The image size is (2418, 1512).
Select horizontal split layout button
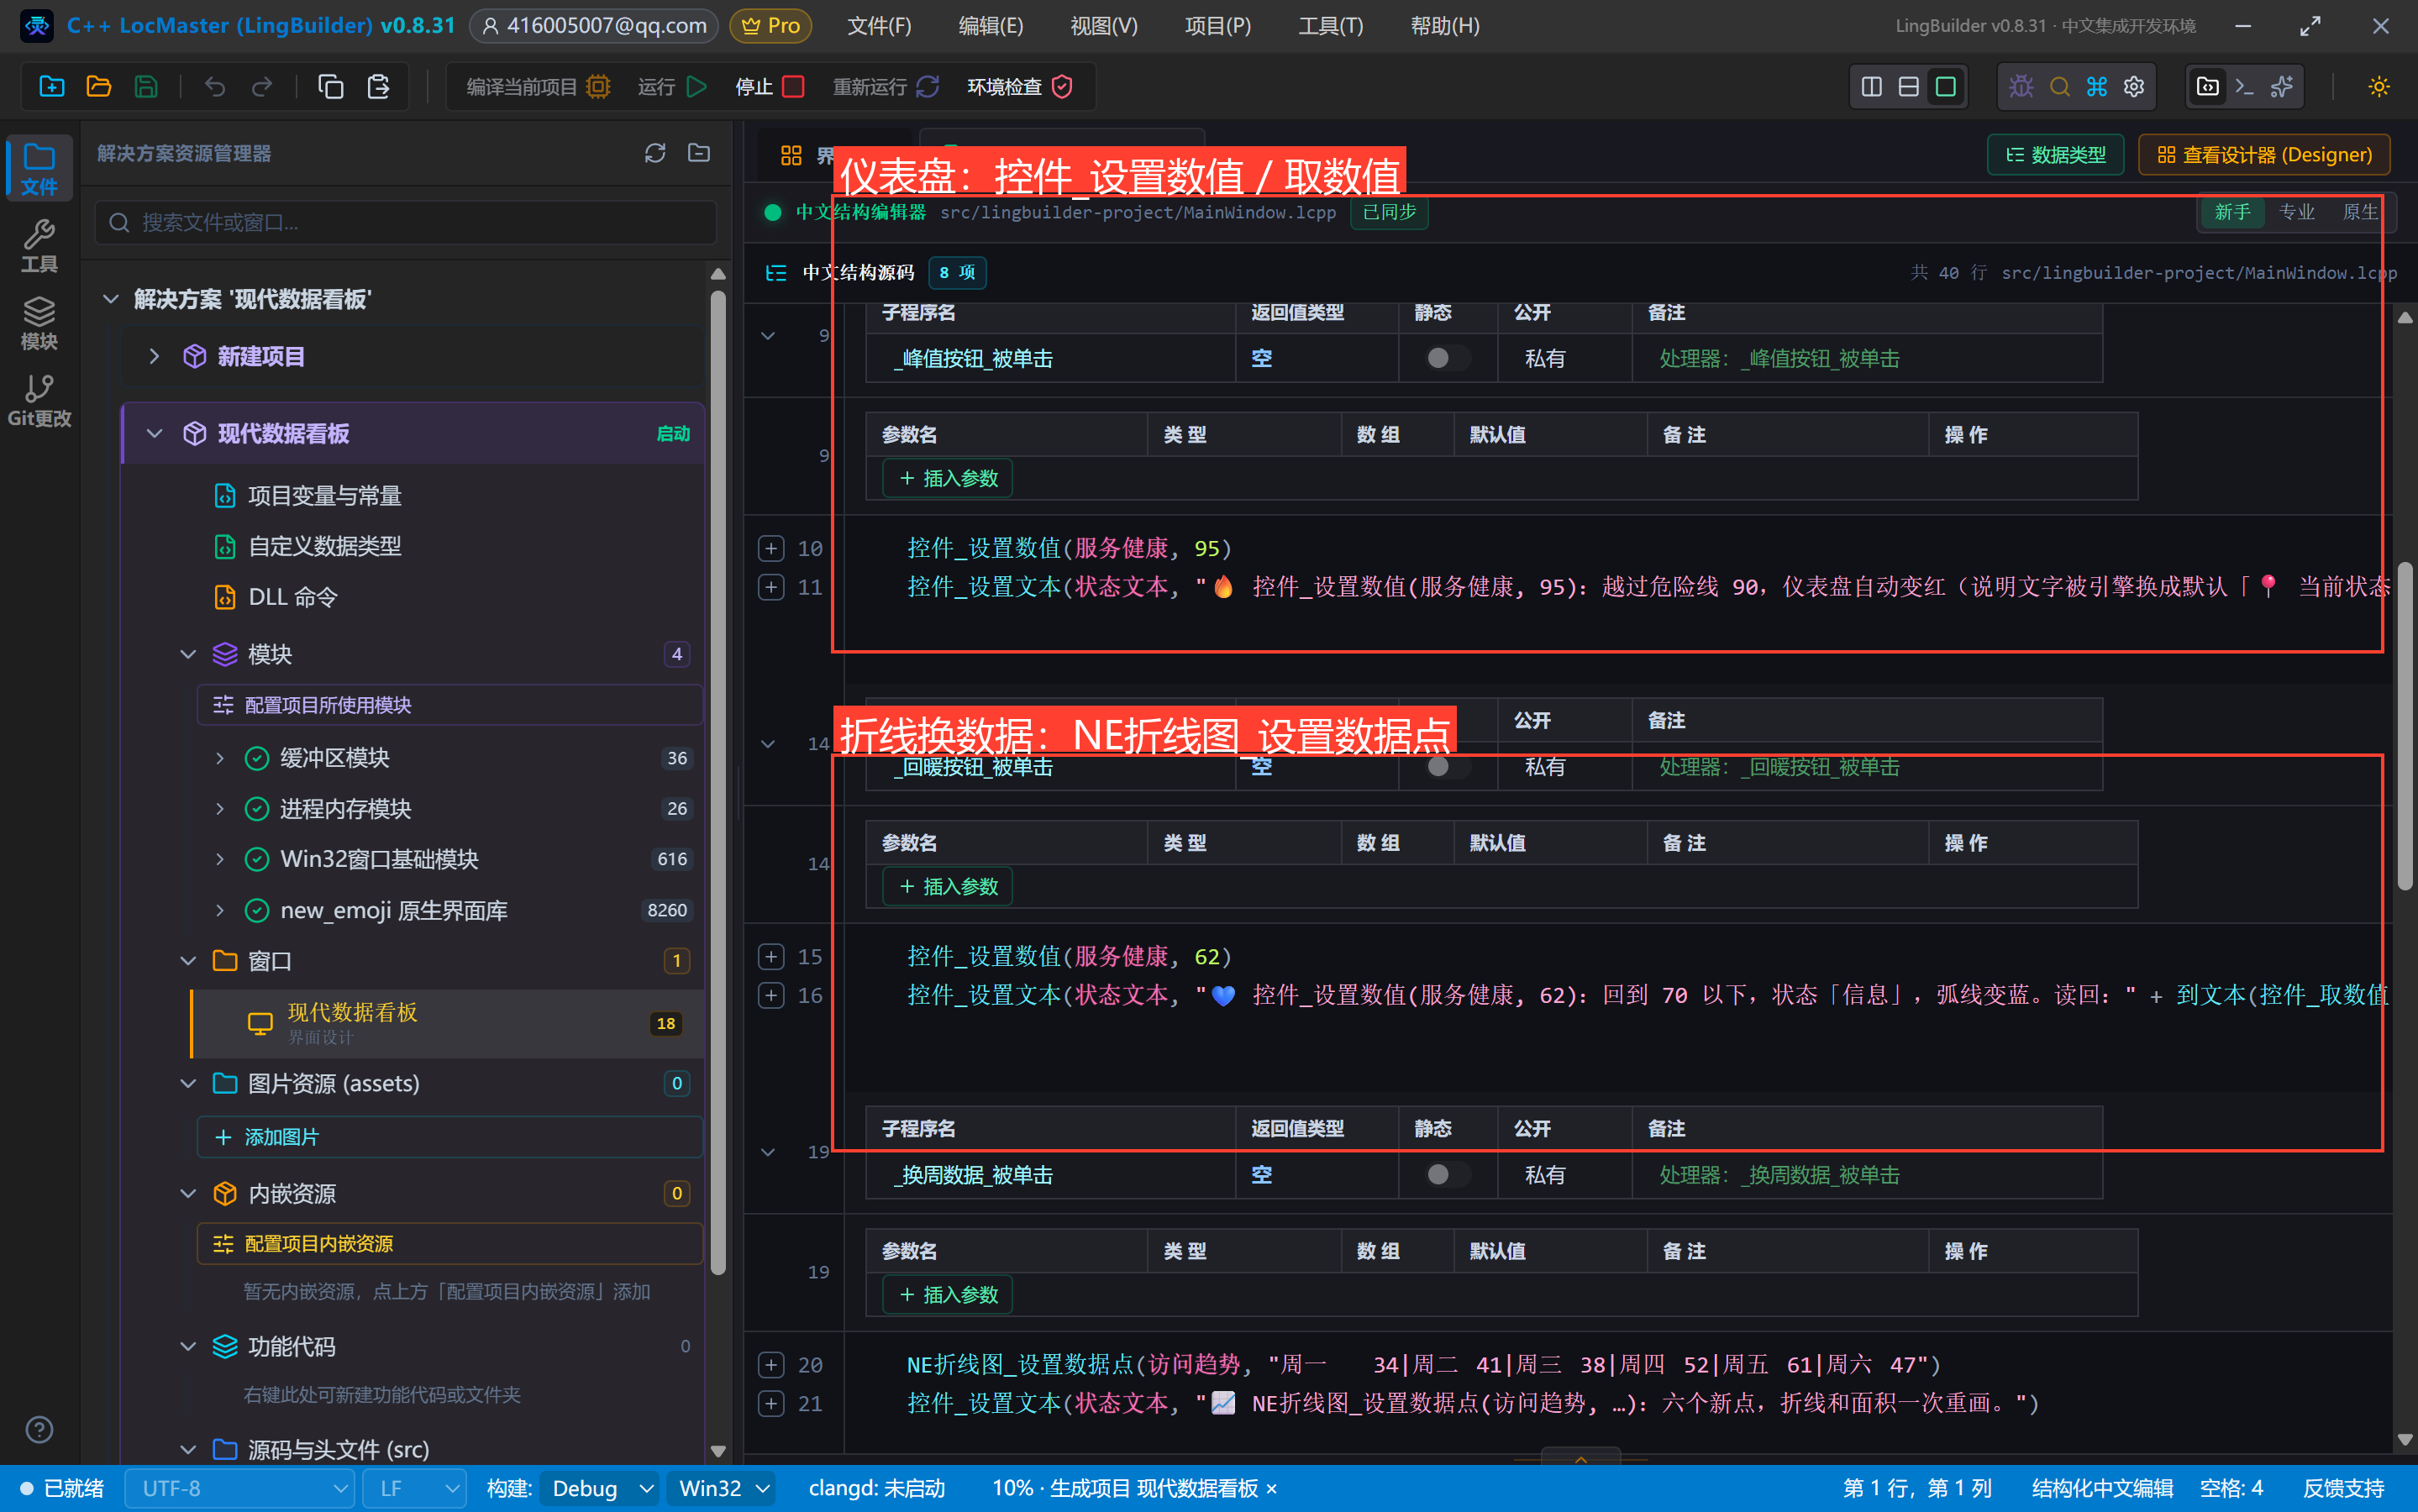pyautogui.click(x=1908, y=87)
